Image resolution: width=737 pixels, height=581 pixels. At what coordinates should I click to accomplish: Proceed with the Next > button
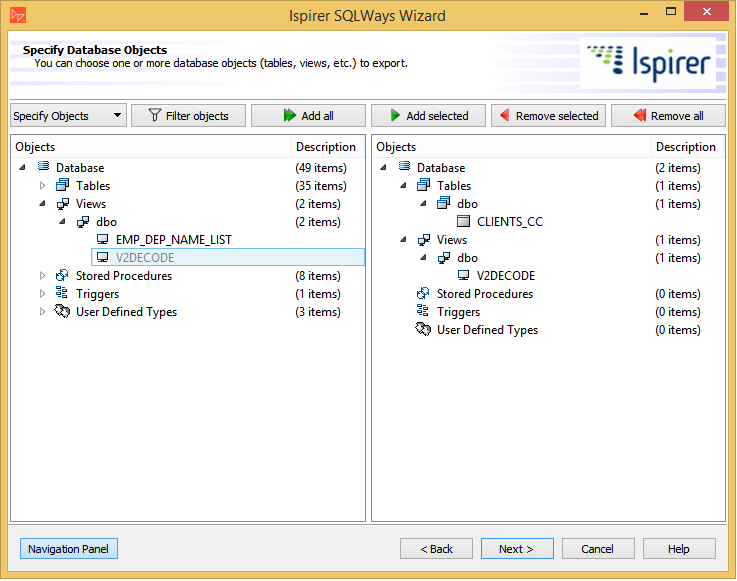517,549
